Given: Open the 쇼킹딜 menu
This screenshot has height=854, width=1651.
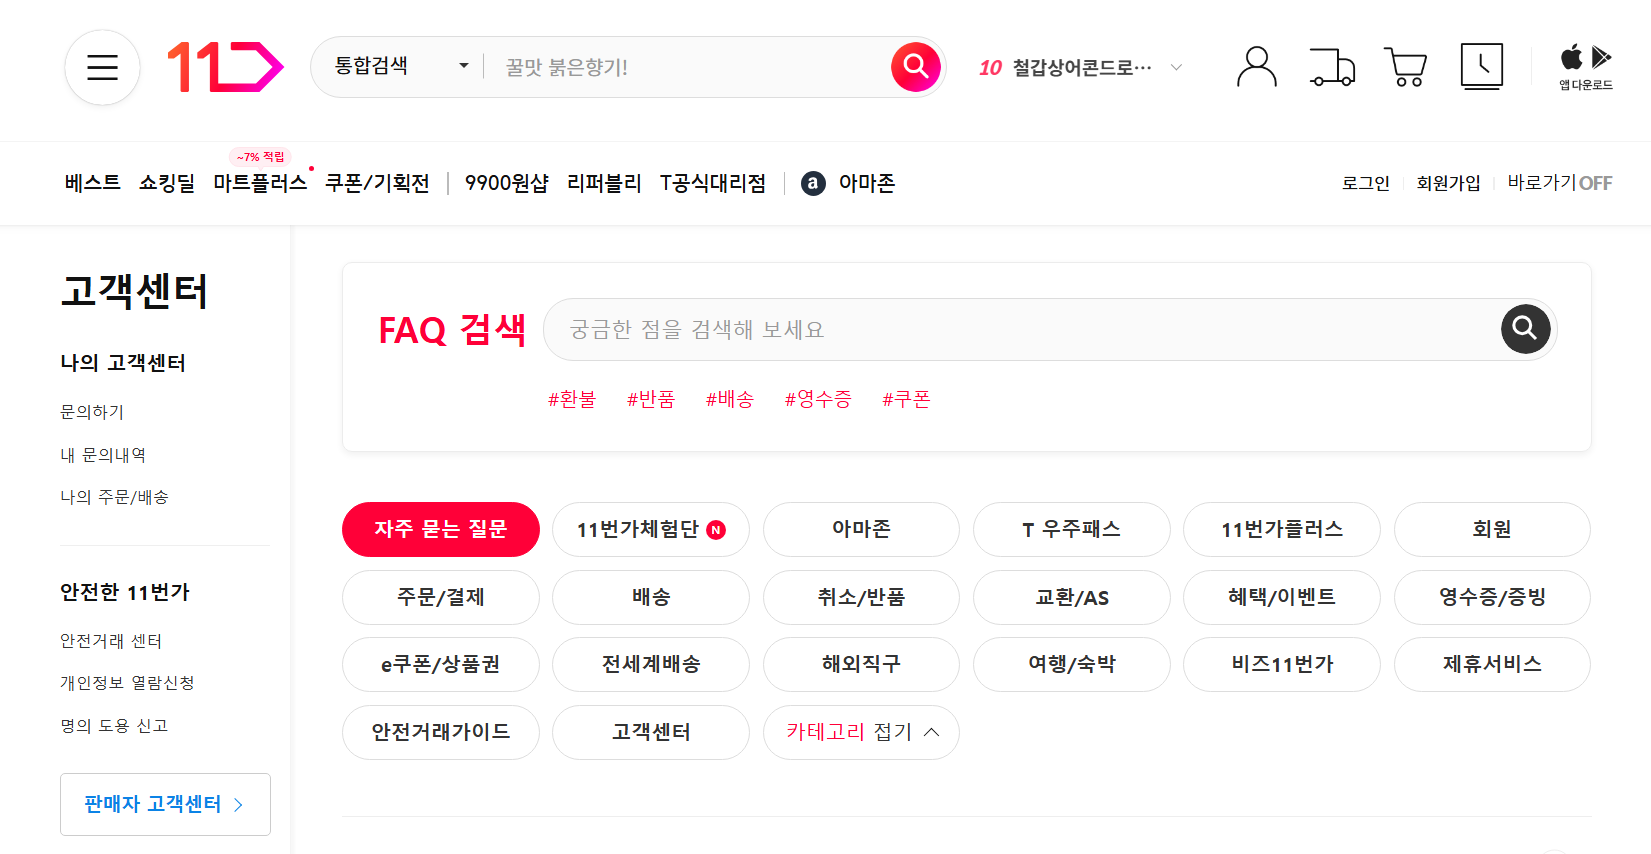Looking at the screenshot, I should pos(167,183).
